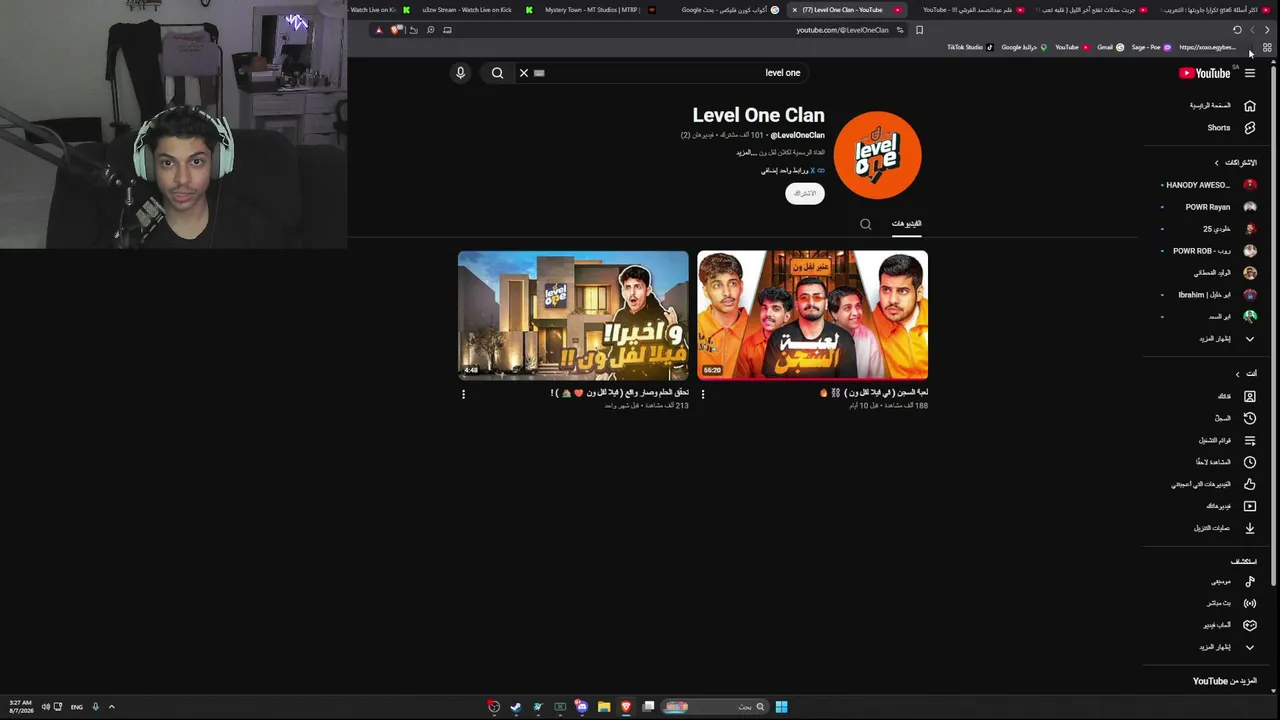Click the Brave shields lion icon

tap(396, 30)
